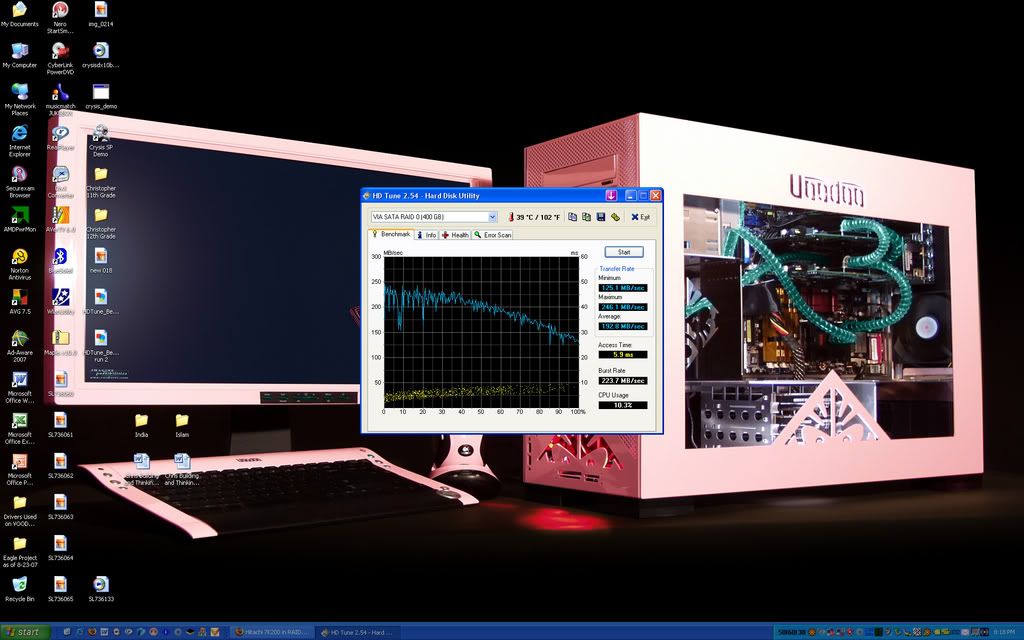The image size is (1024, 640).
Task: Switch to the Info tab
Action: click(x=426, y=235)
